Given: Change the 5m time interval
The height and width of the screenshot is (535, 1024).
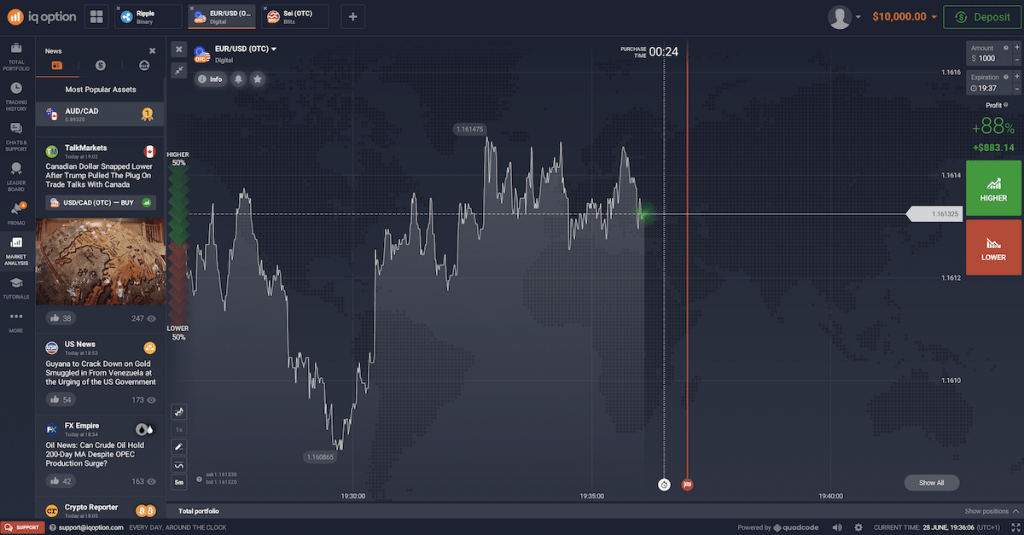Looking at the screenshot, I should 179,483.
